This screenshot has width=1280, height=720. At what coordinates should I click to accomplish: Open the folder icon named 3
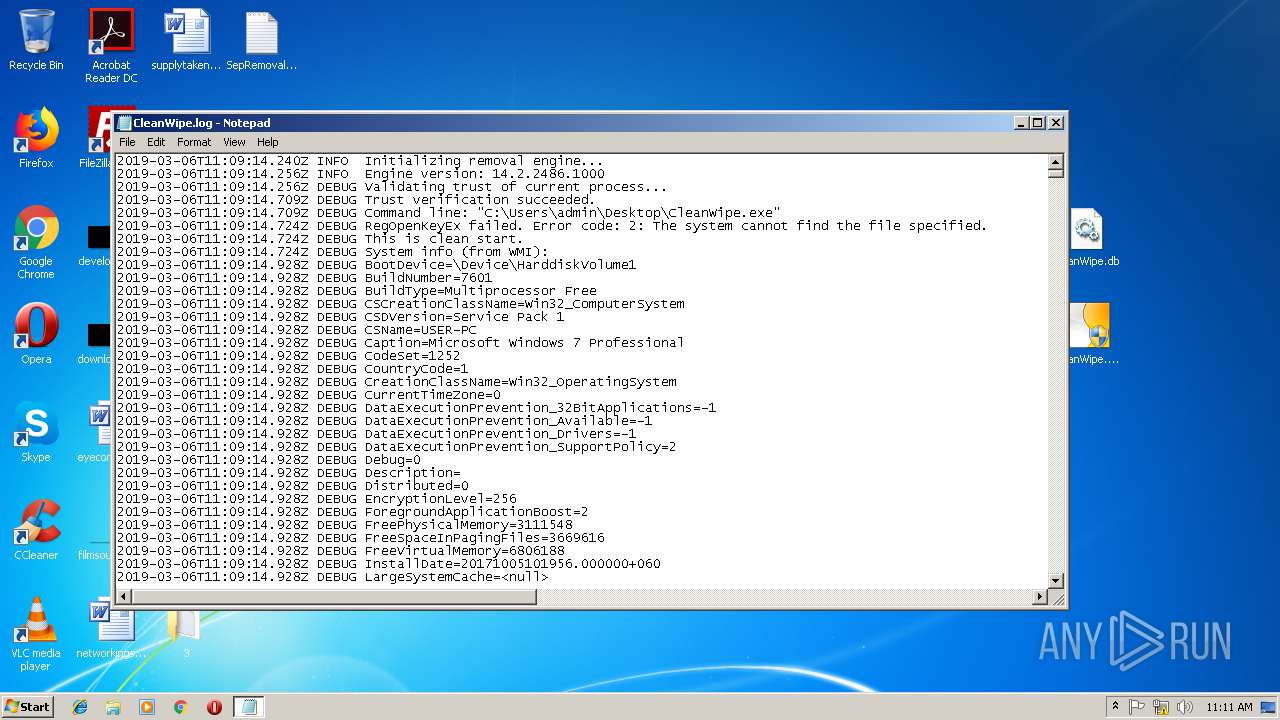pyautogui.click(x=186, y=632)
